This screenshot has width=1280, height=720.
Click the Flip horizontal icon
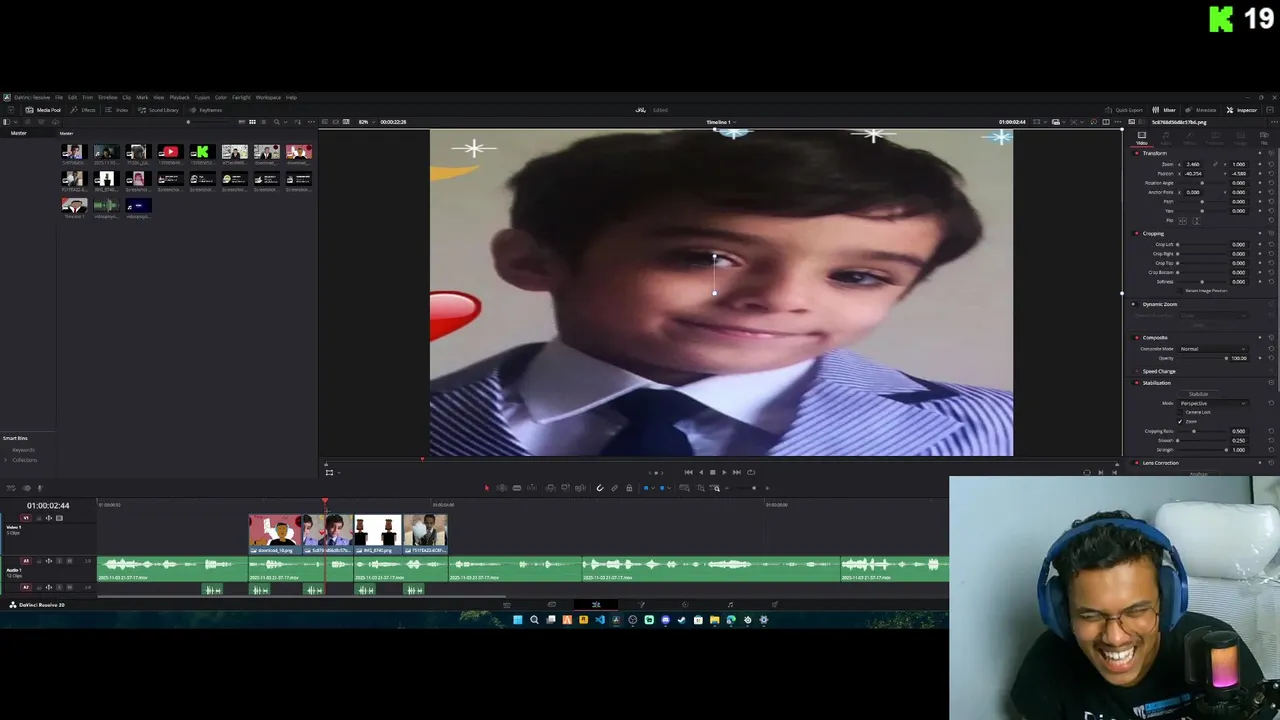coord(1183,221)
